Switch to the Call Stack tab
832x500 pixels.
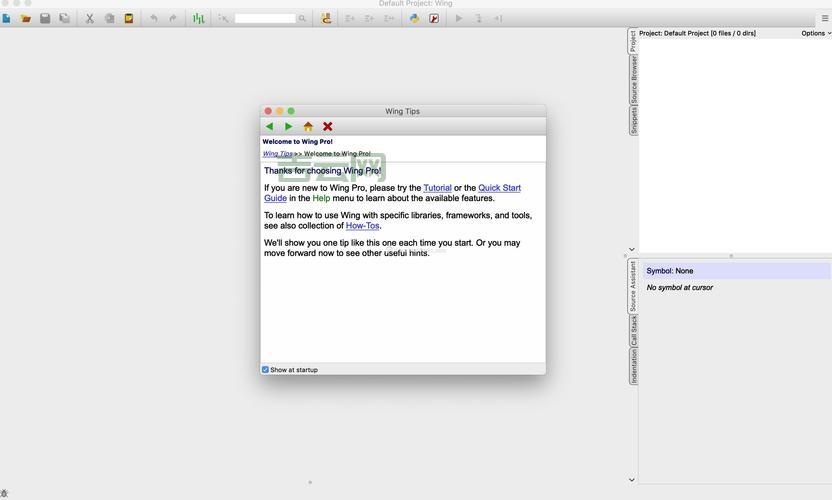pos(634,331)
